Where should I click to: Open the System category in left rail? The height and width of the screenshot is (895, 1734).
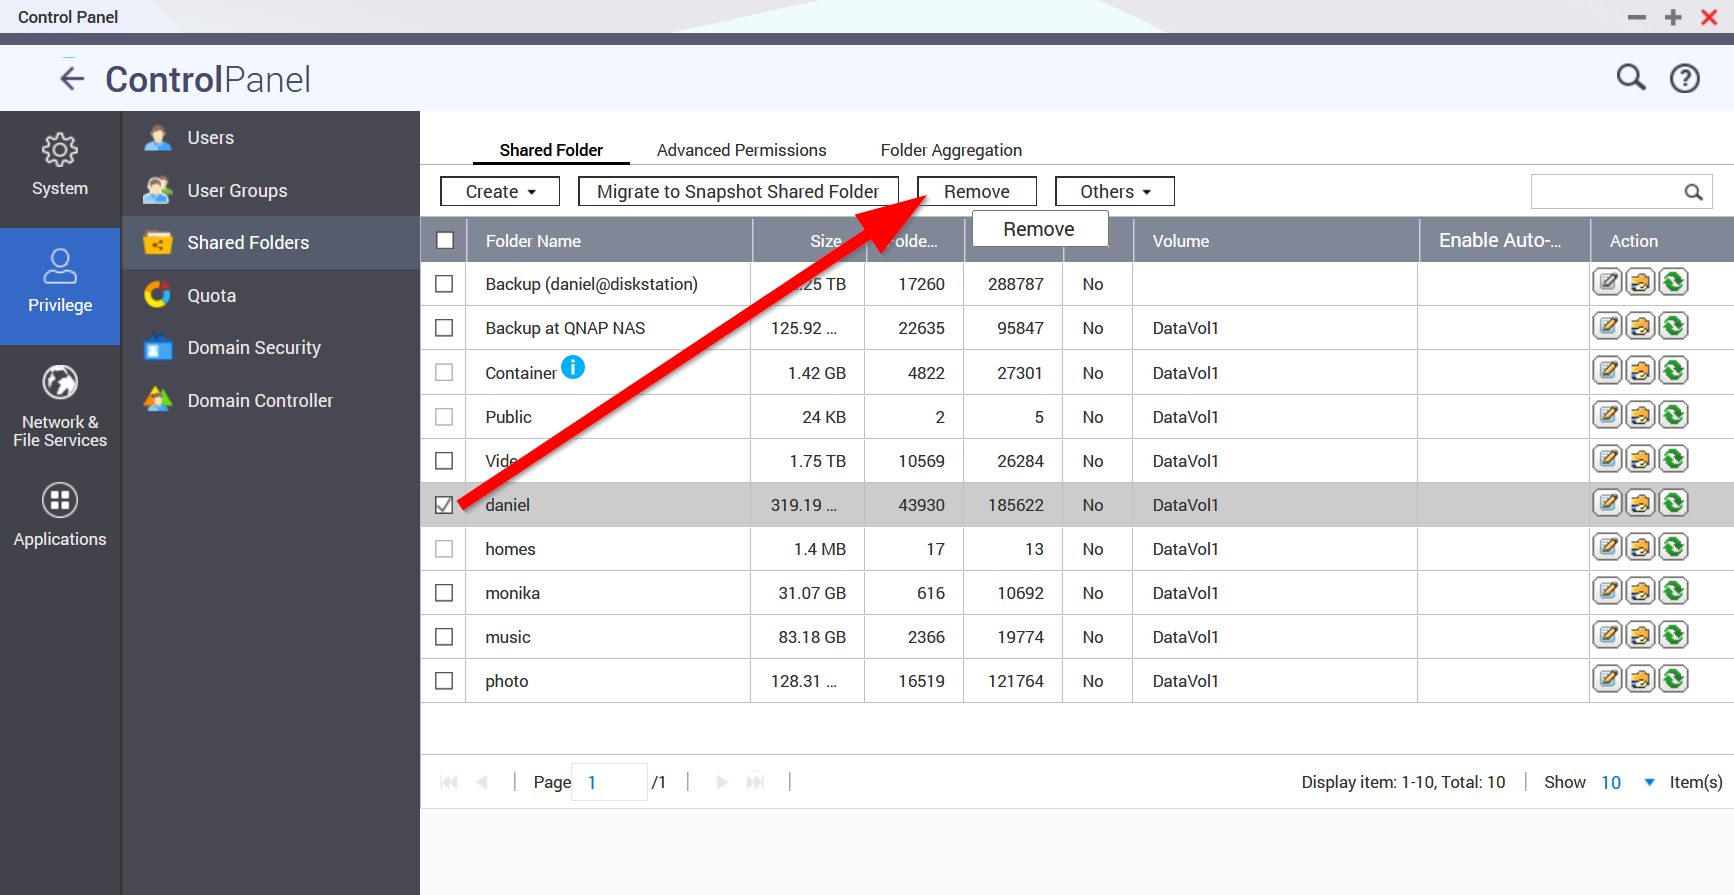point(60,165)
